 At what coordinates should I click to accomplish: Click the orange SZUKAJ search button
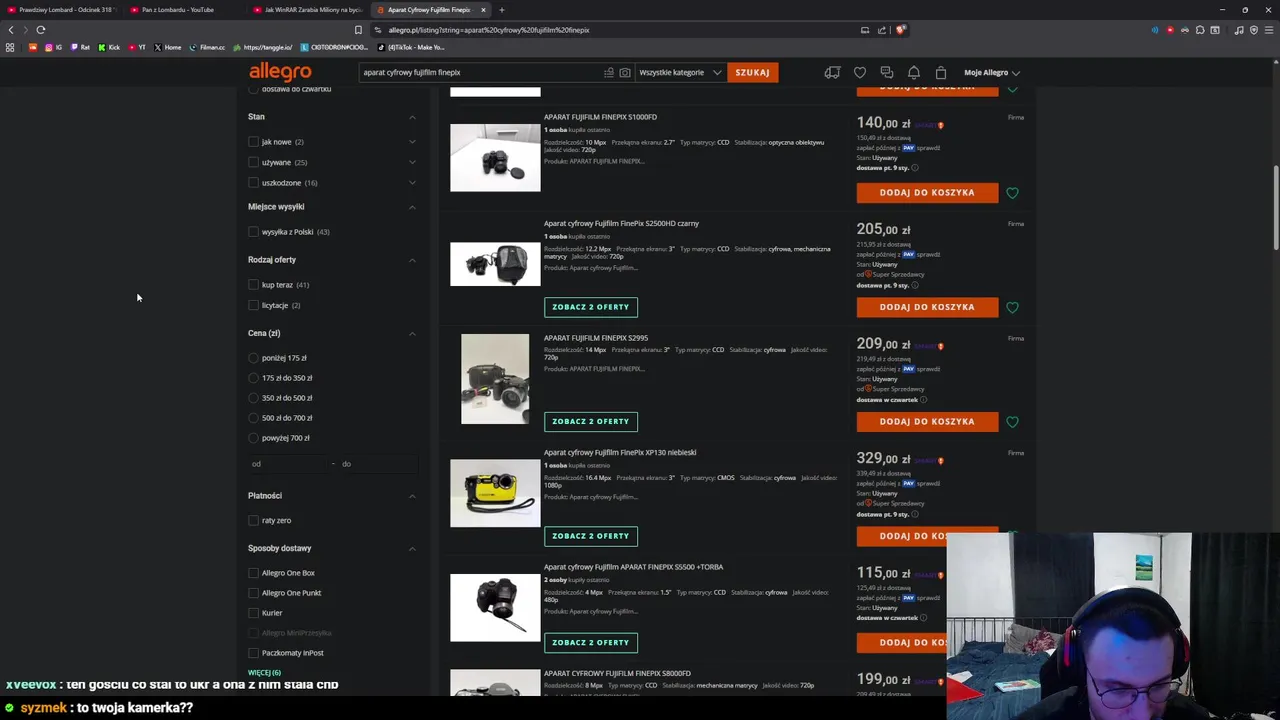click(x=752, y=72)
